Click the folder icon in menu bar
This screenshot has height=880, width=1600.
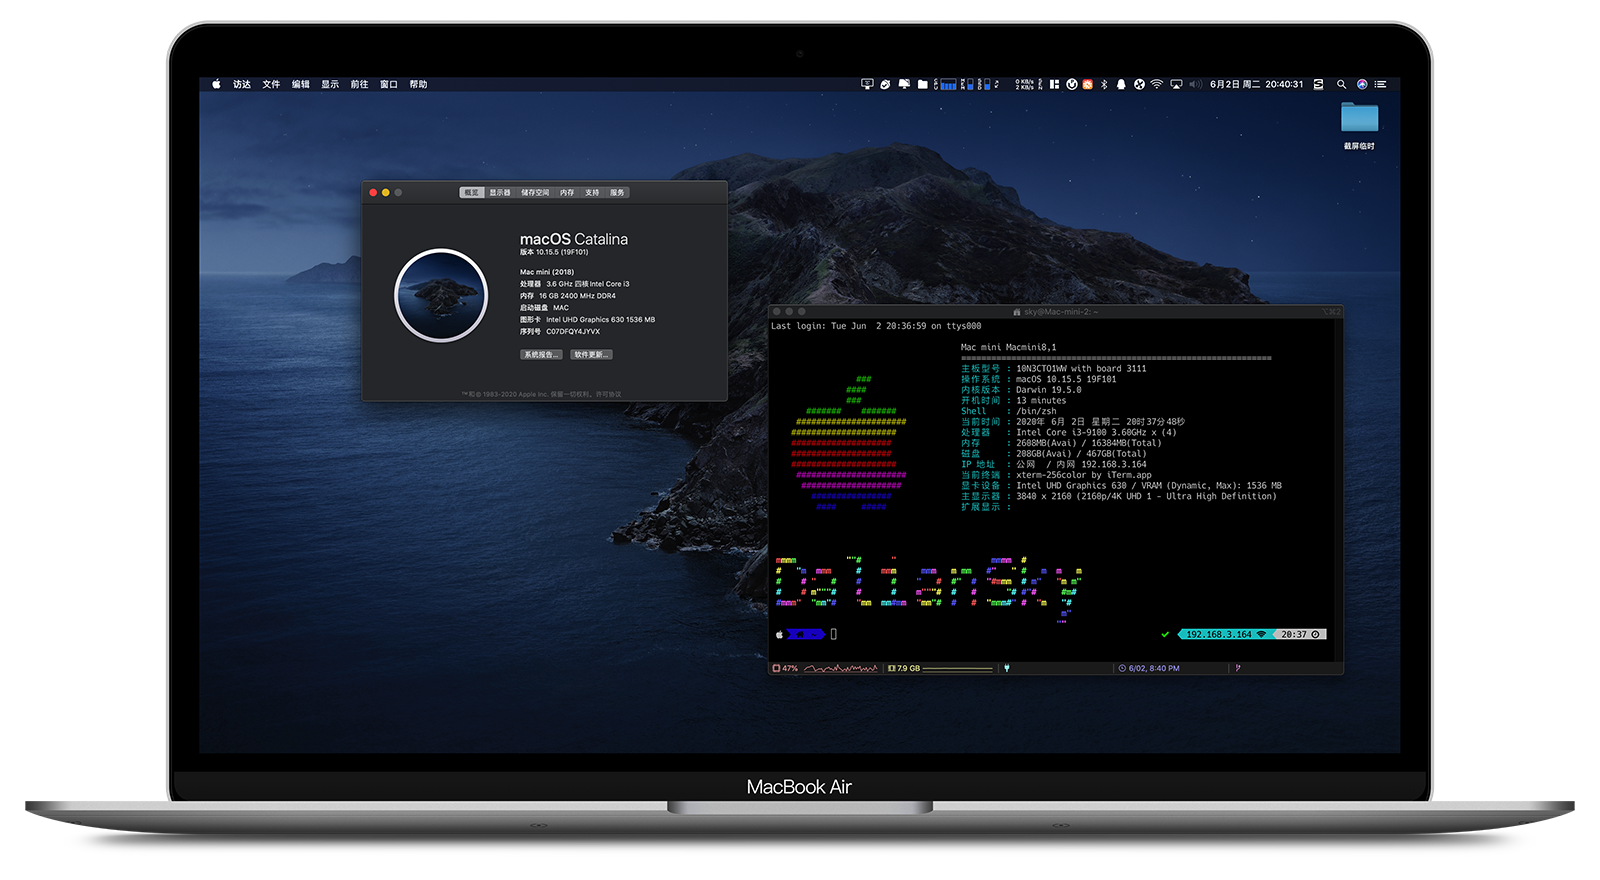click(922, 84)
